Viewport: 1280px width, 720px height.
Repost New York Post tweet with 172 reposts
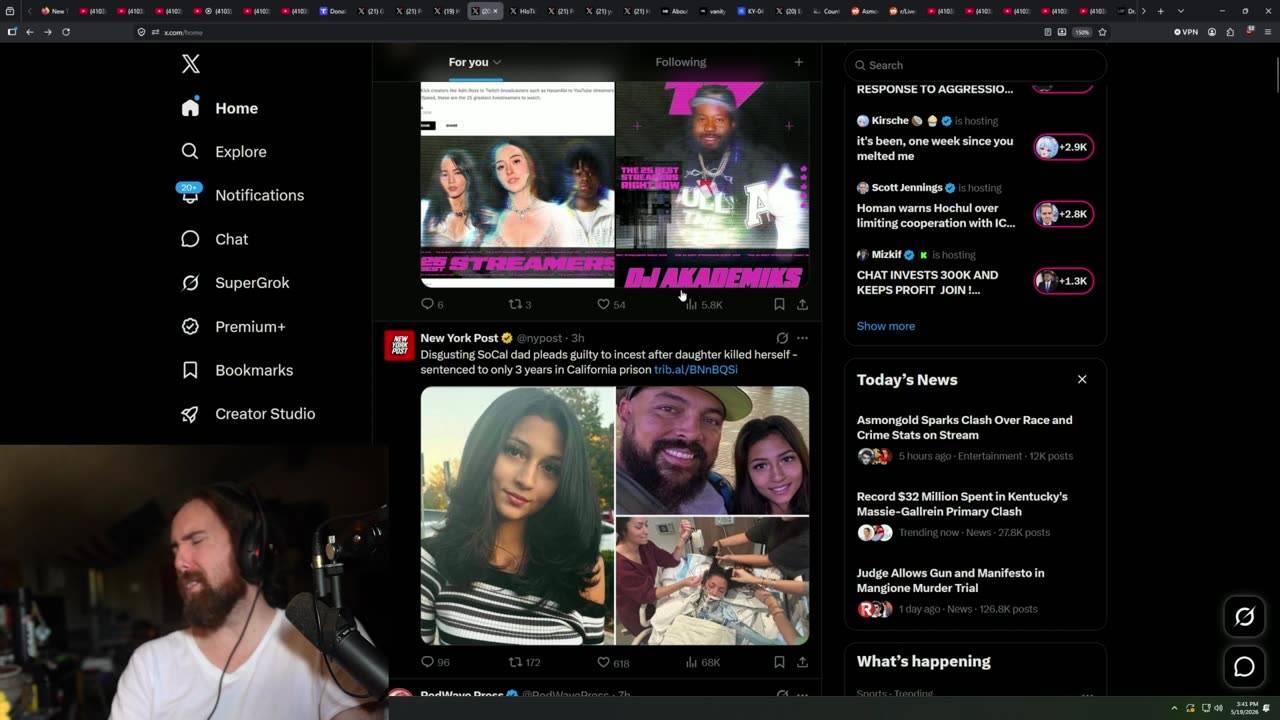point(525,662)
